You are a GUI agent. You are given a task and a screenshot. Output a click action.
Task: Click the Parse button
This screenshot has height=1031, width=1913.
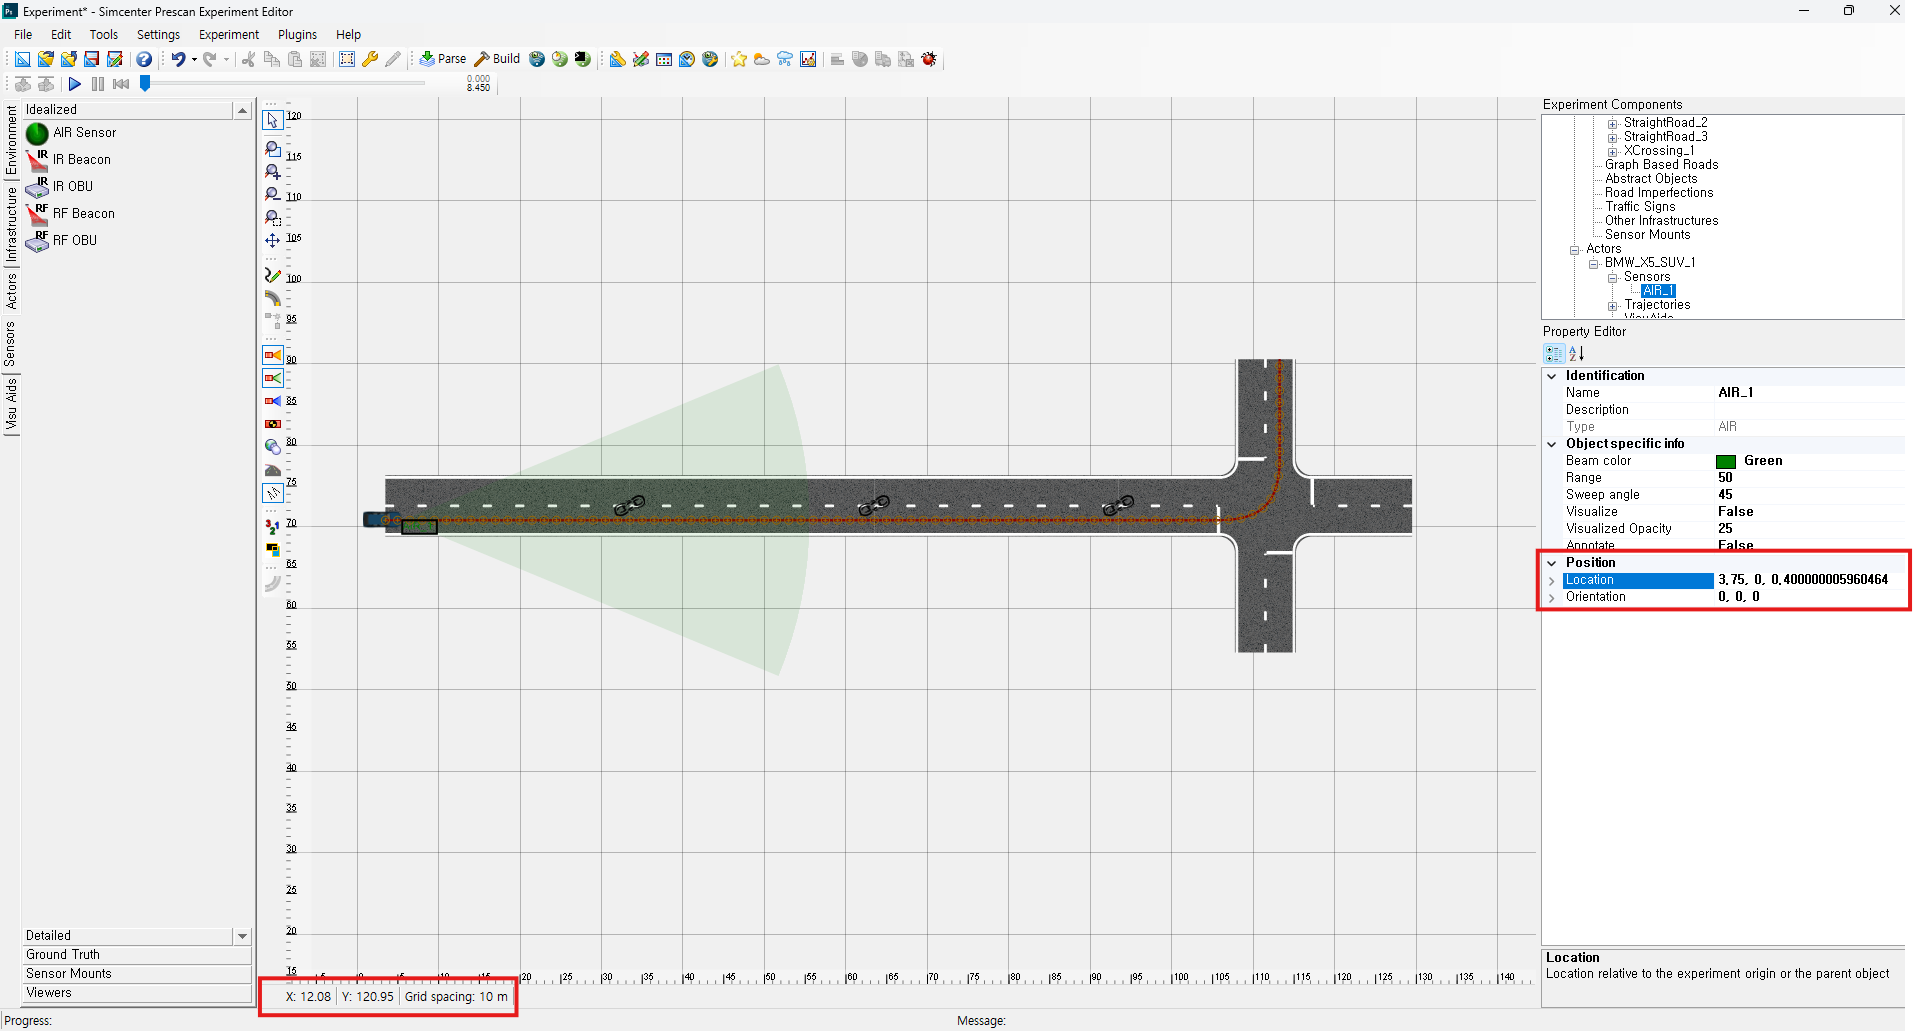click(443, 59)
